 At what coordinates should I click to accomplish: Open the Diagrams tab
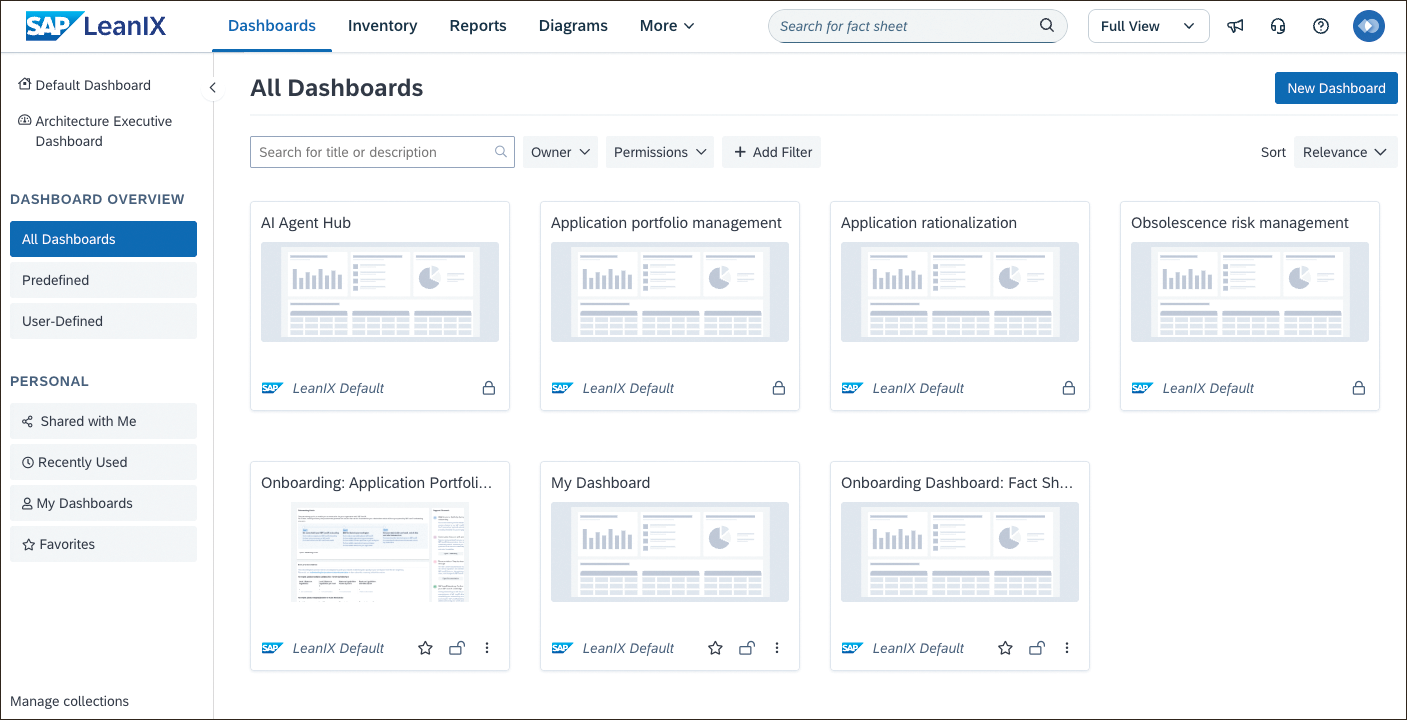pos(573,26)
